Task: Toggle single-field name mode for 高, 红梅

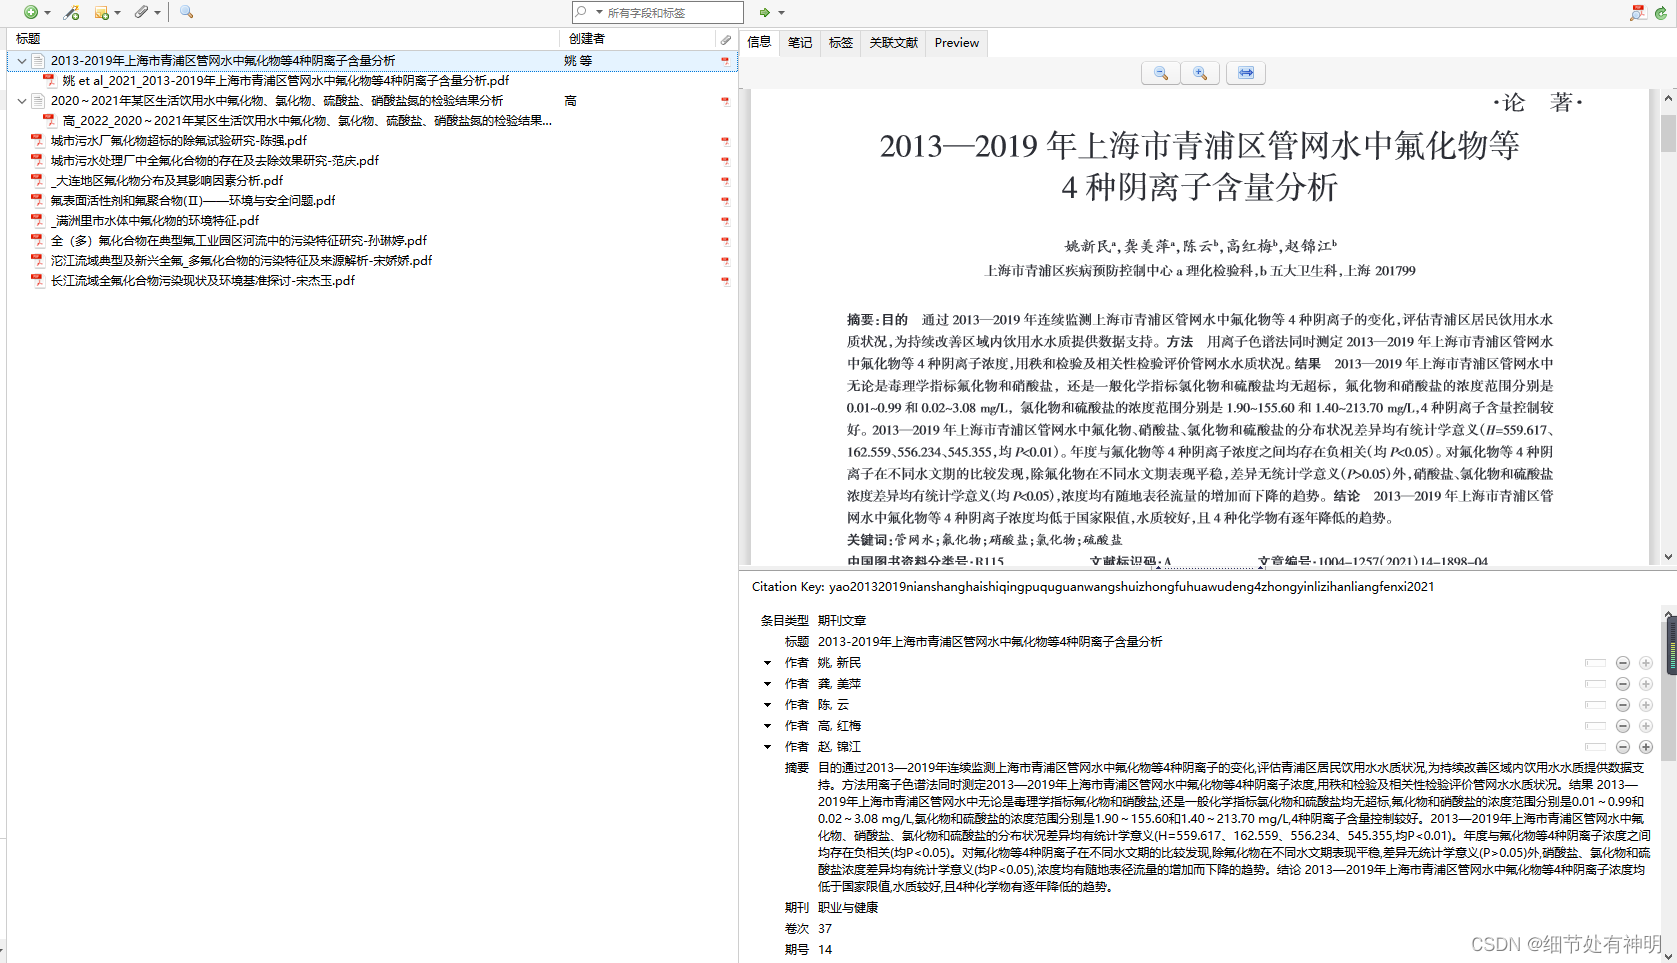Action: [x=1595, y=726]
